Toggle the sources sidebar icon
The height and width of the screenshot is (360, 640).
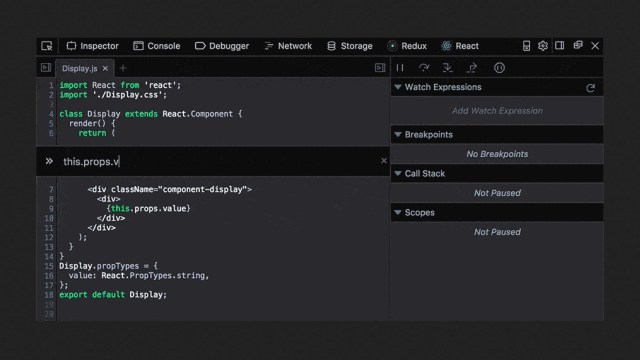tap(46, 68)
